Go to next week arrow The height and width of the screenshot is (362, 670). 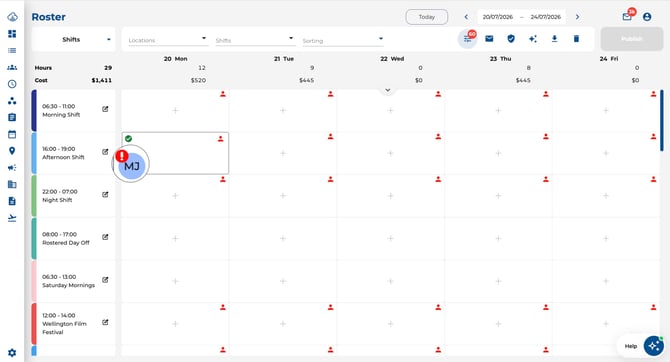point(577,17)
